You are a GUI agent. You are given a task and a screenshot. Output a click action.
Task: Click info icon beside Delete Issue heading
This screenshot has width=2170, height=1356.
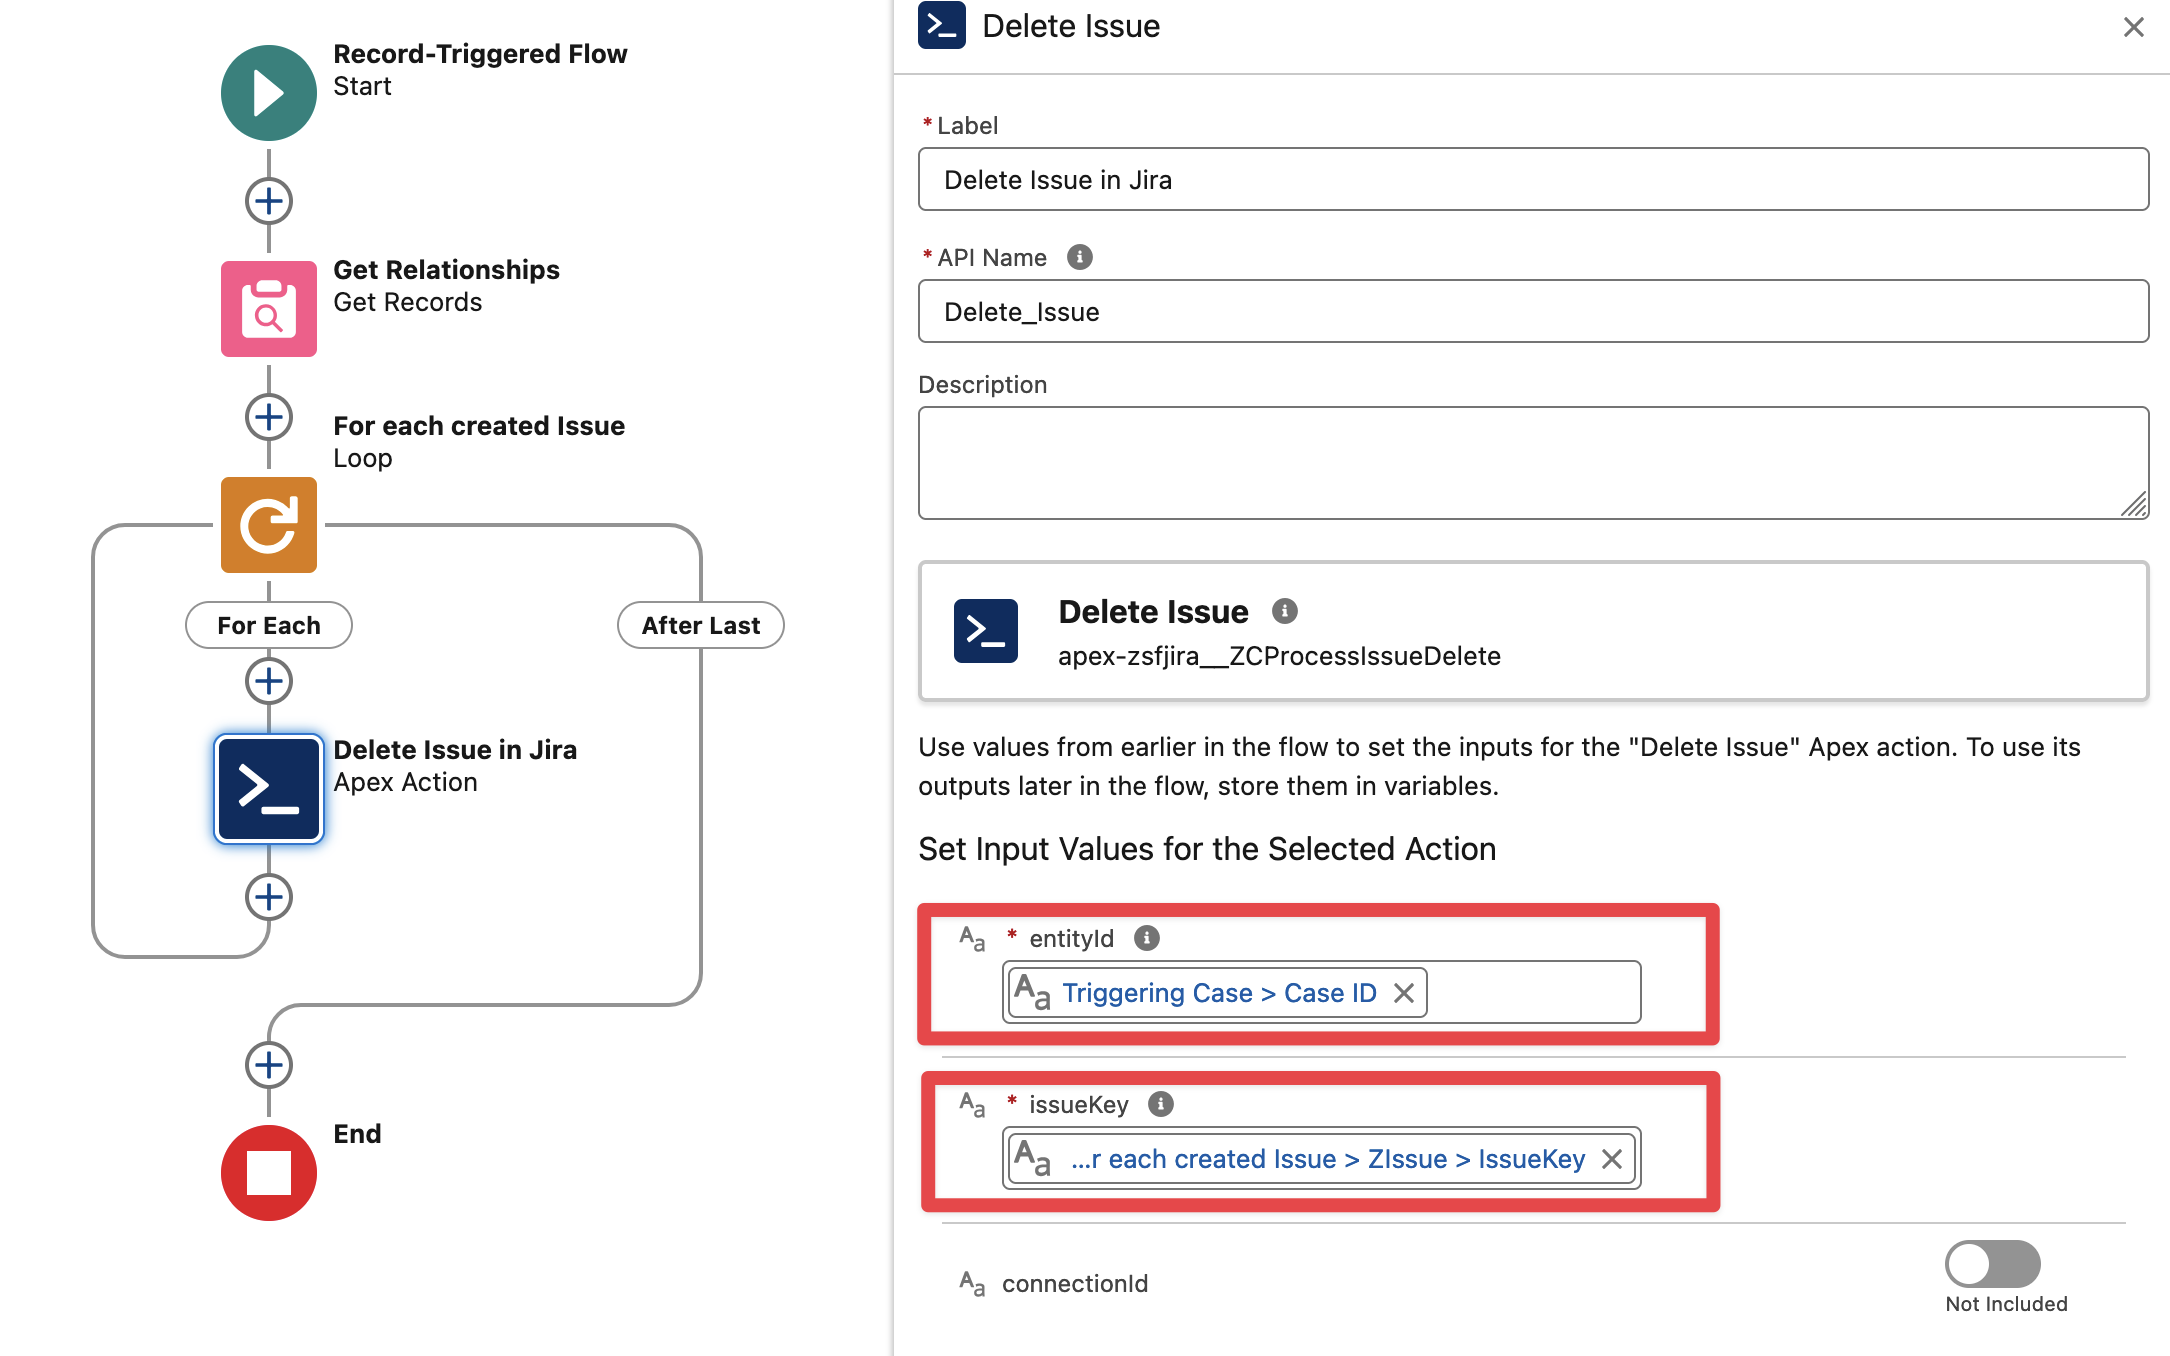pyautogui.click(x=1284, y=611)
